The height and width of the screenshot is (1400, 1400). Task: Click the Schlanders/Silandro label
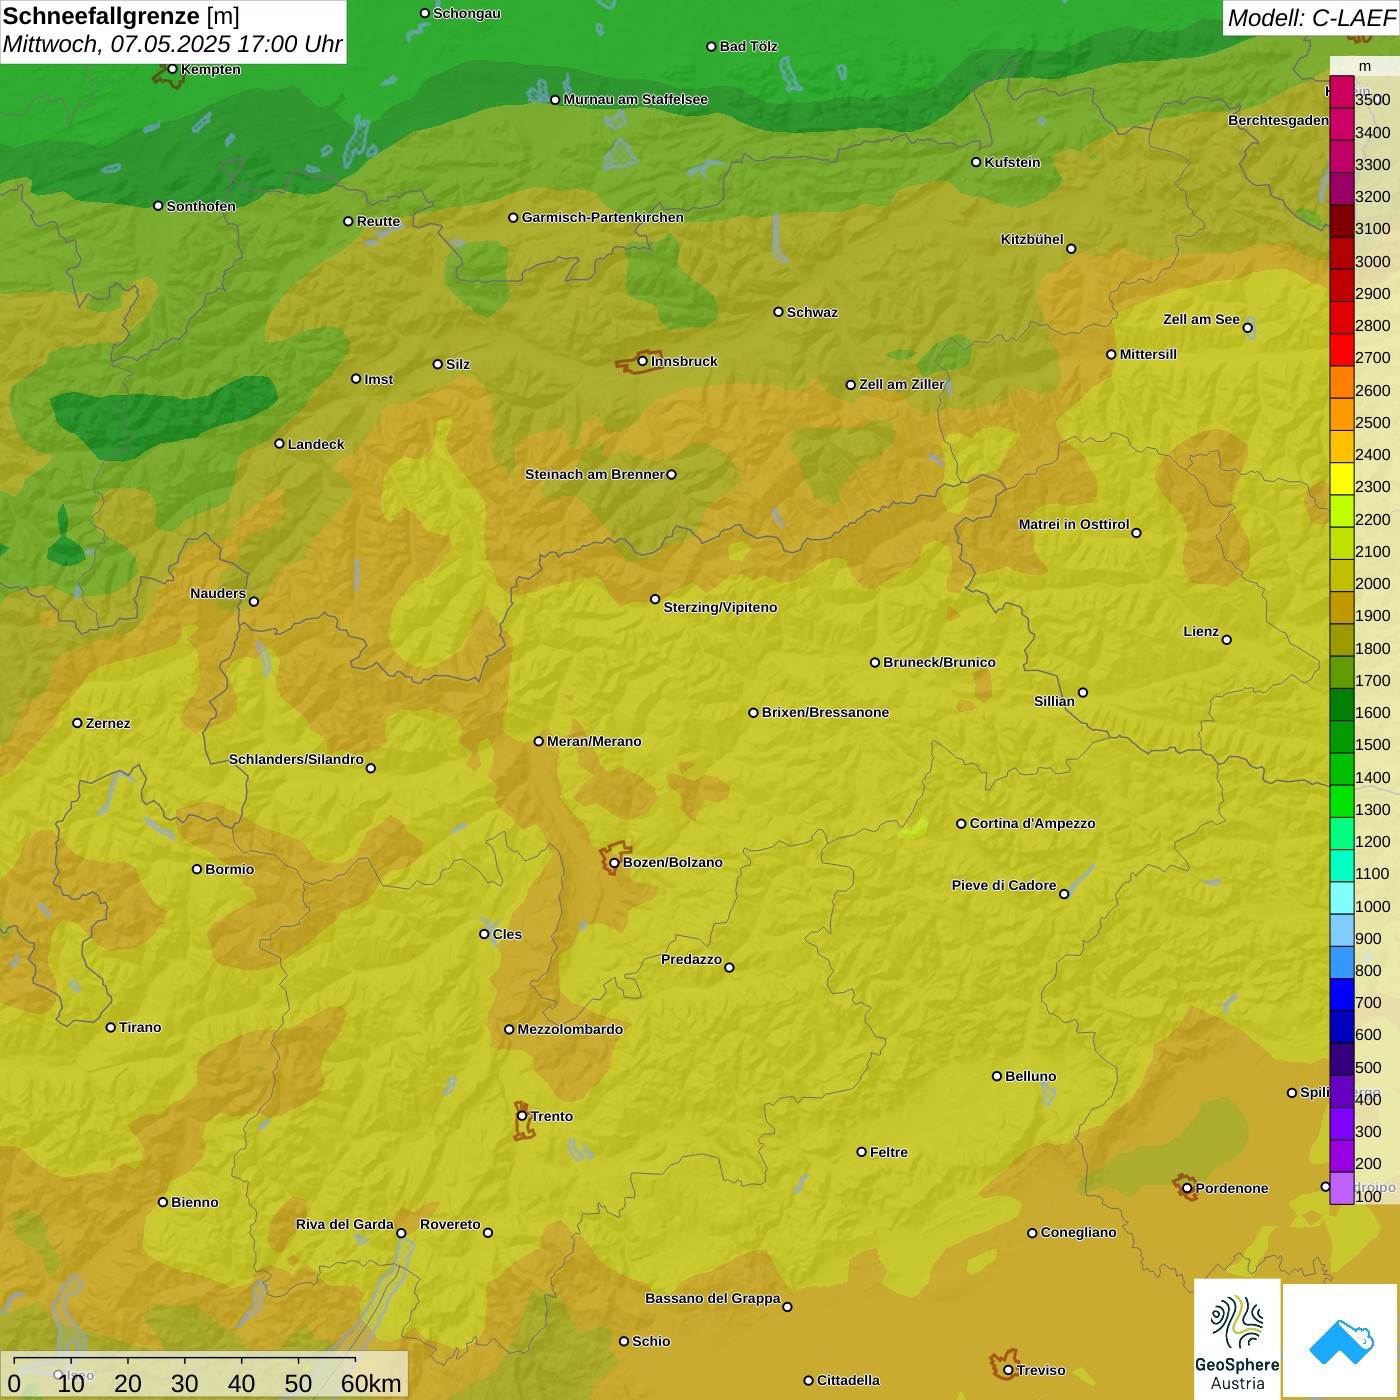(296, 759)
